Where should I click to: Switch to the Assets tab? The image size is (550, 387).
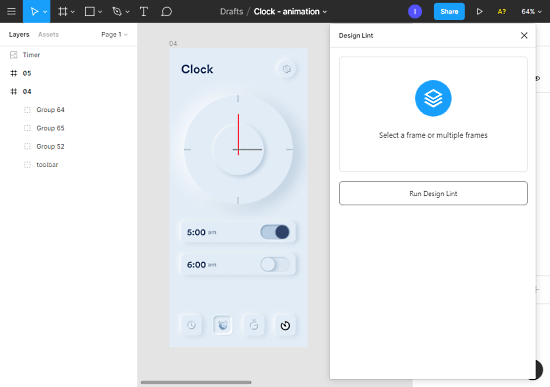pos(48,34)
